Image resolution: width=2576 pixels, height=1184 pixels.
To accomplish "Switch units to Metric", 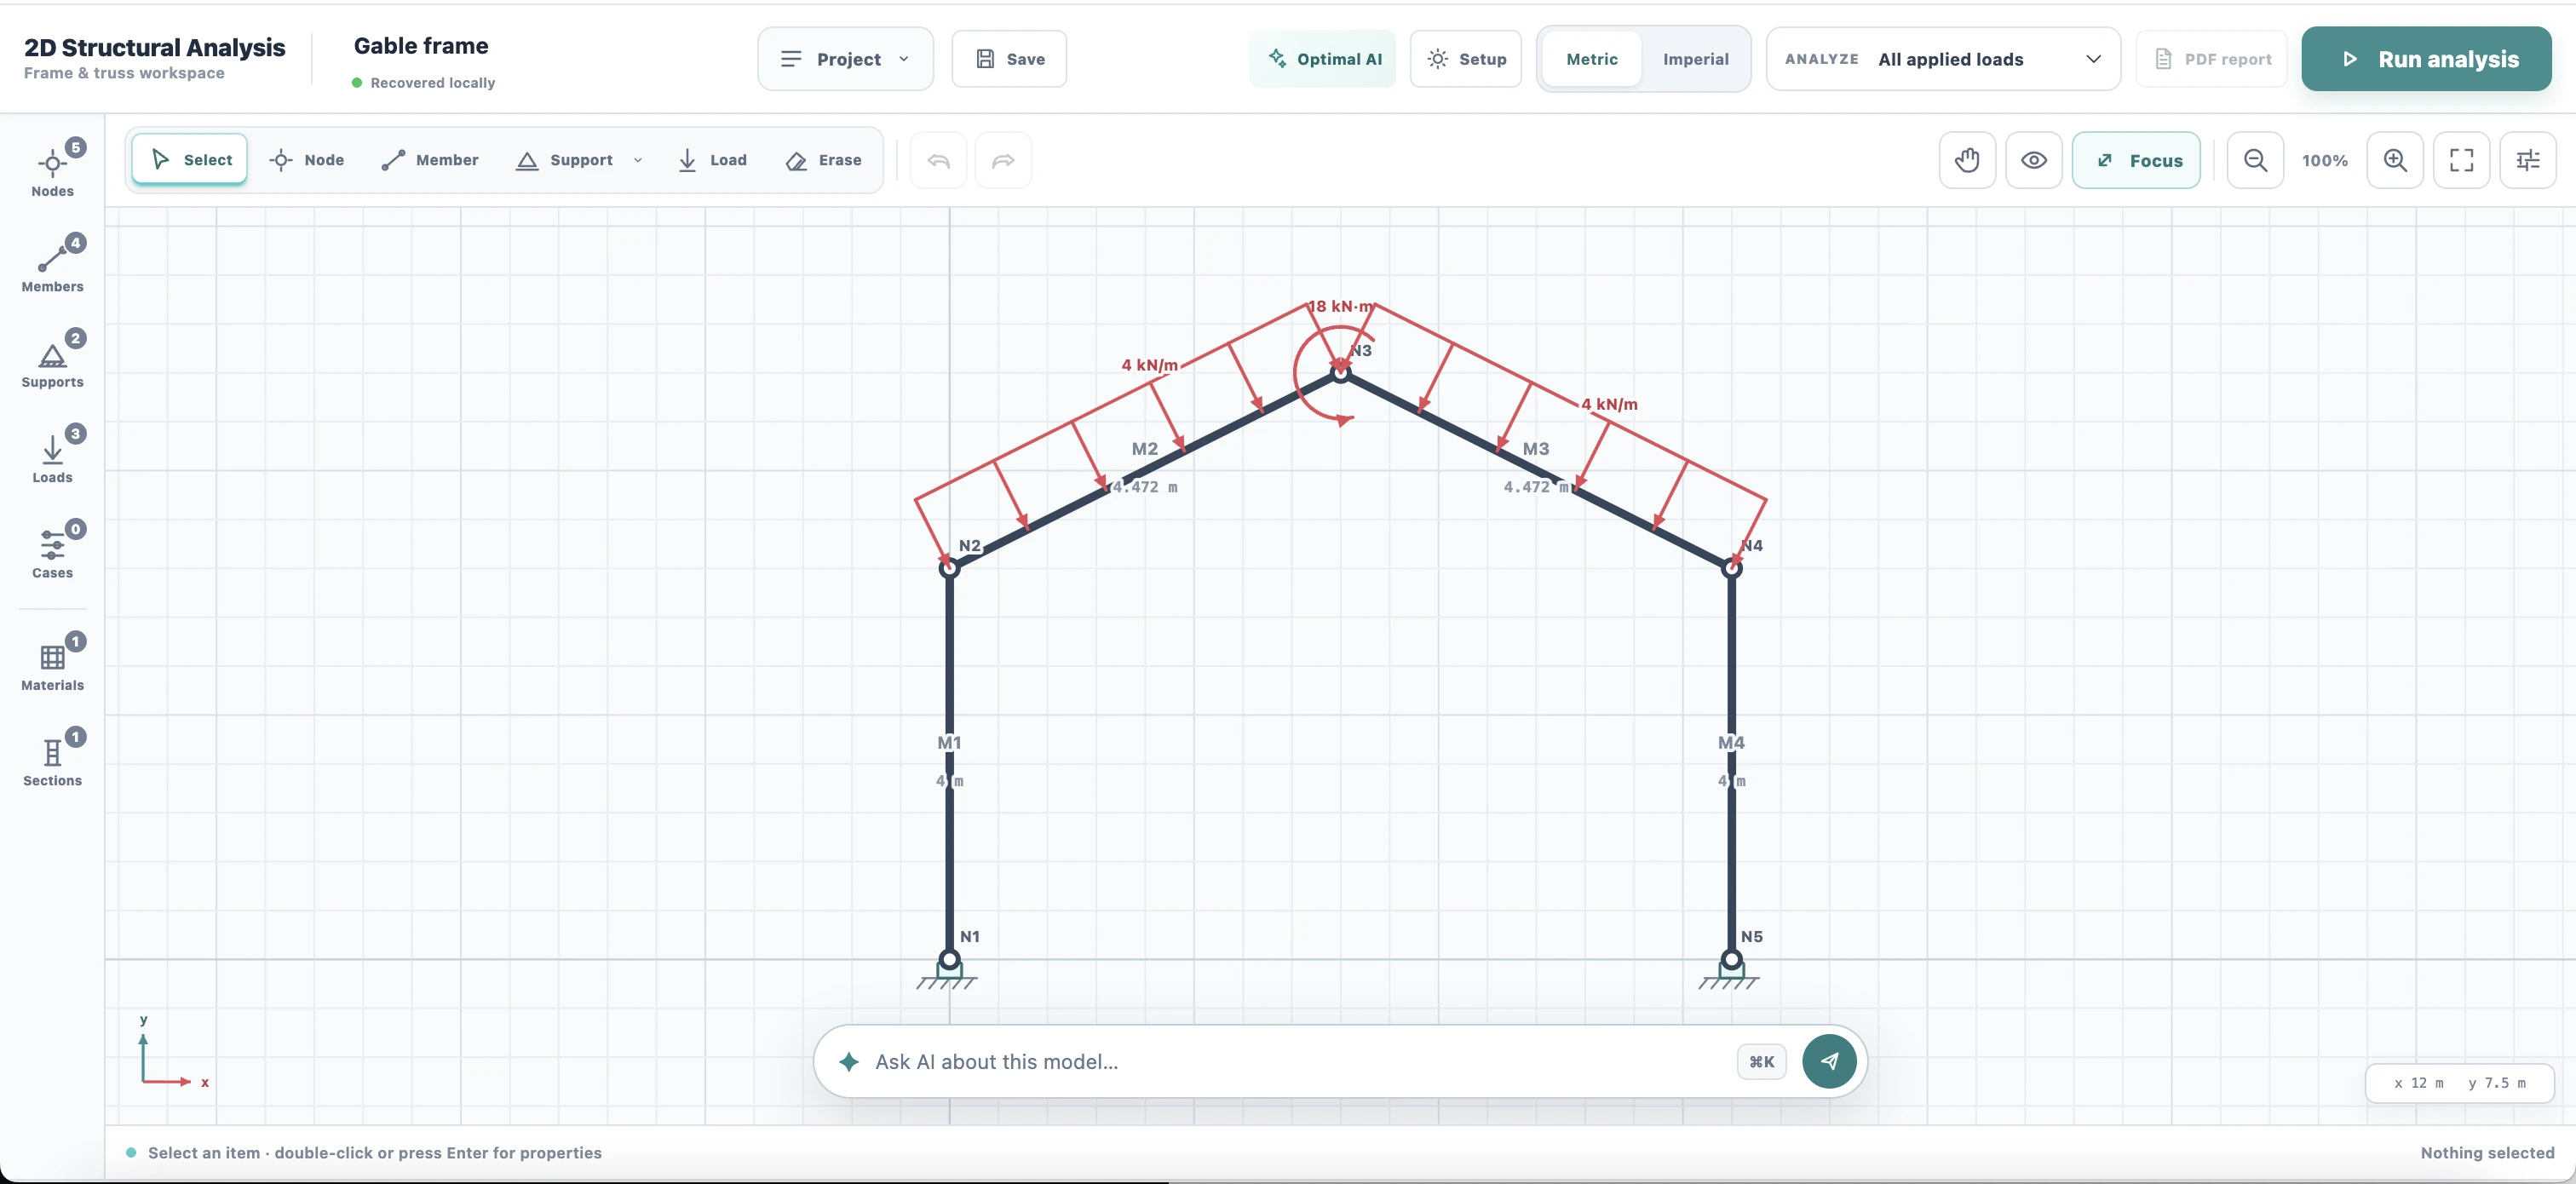I will [x=1591, y=59].
